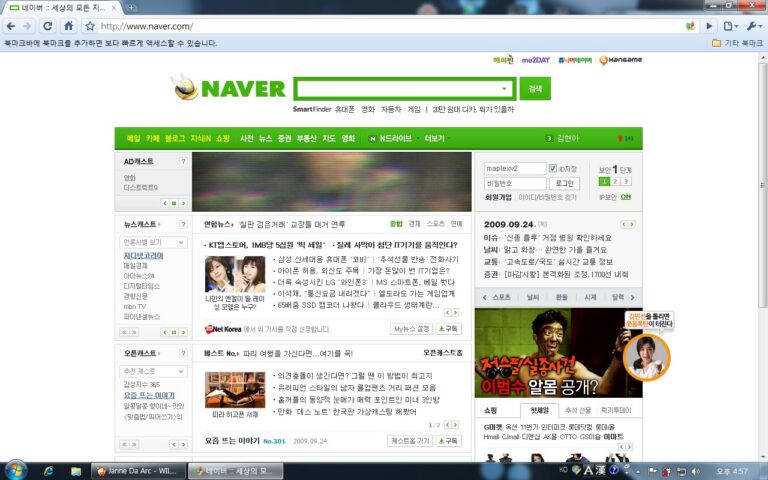Select security level 2
Image resolution: width=768 pixels, height=480 pixels.
click(615, 182)
